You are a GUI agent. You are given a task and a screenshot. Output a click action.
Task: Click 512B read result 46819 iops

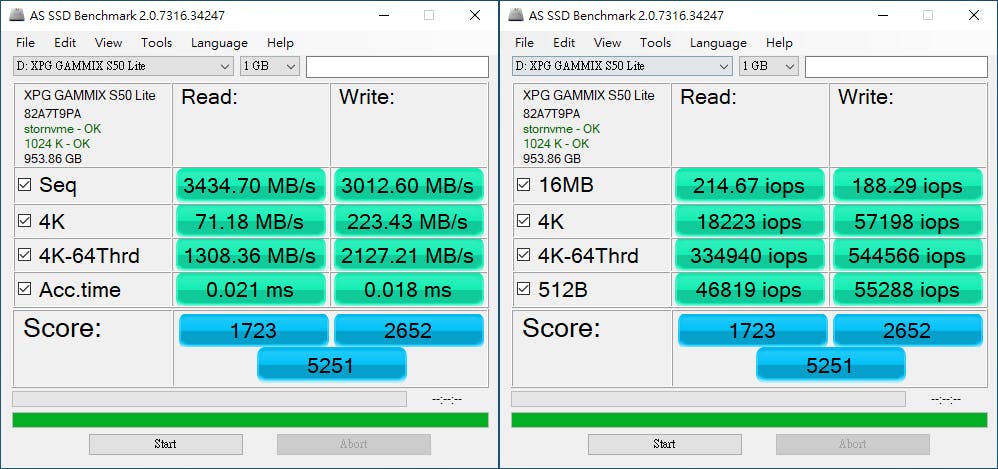749,290
